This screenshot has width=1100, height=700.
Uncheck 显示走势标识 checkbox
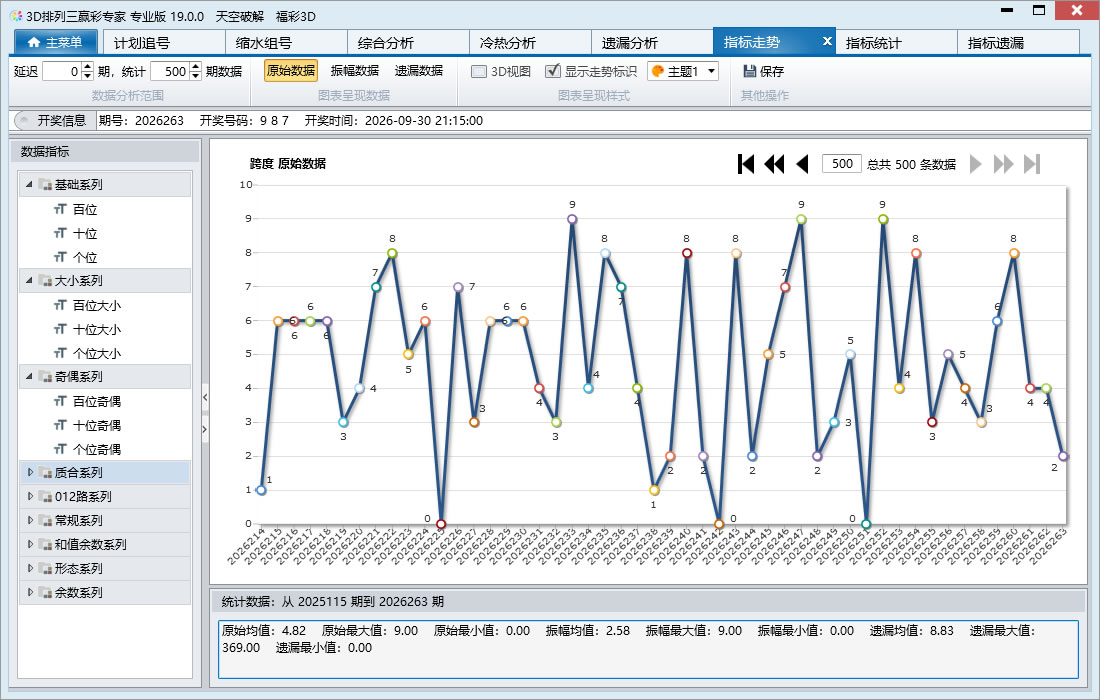point(553,71)
